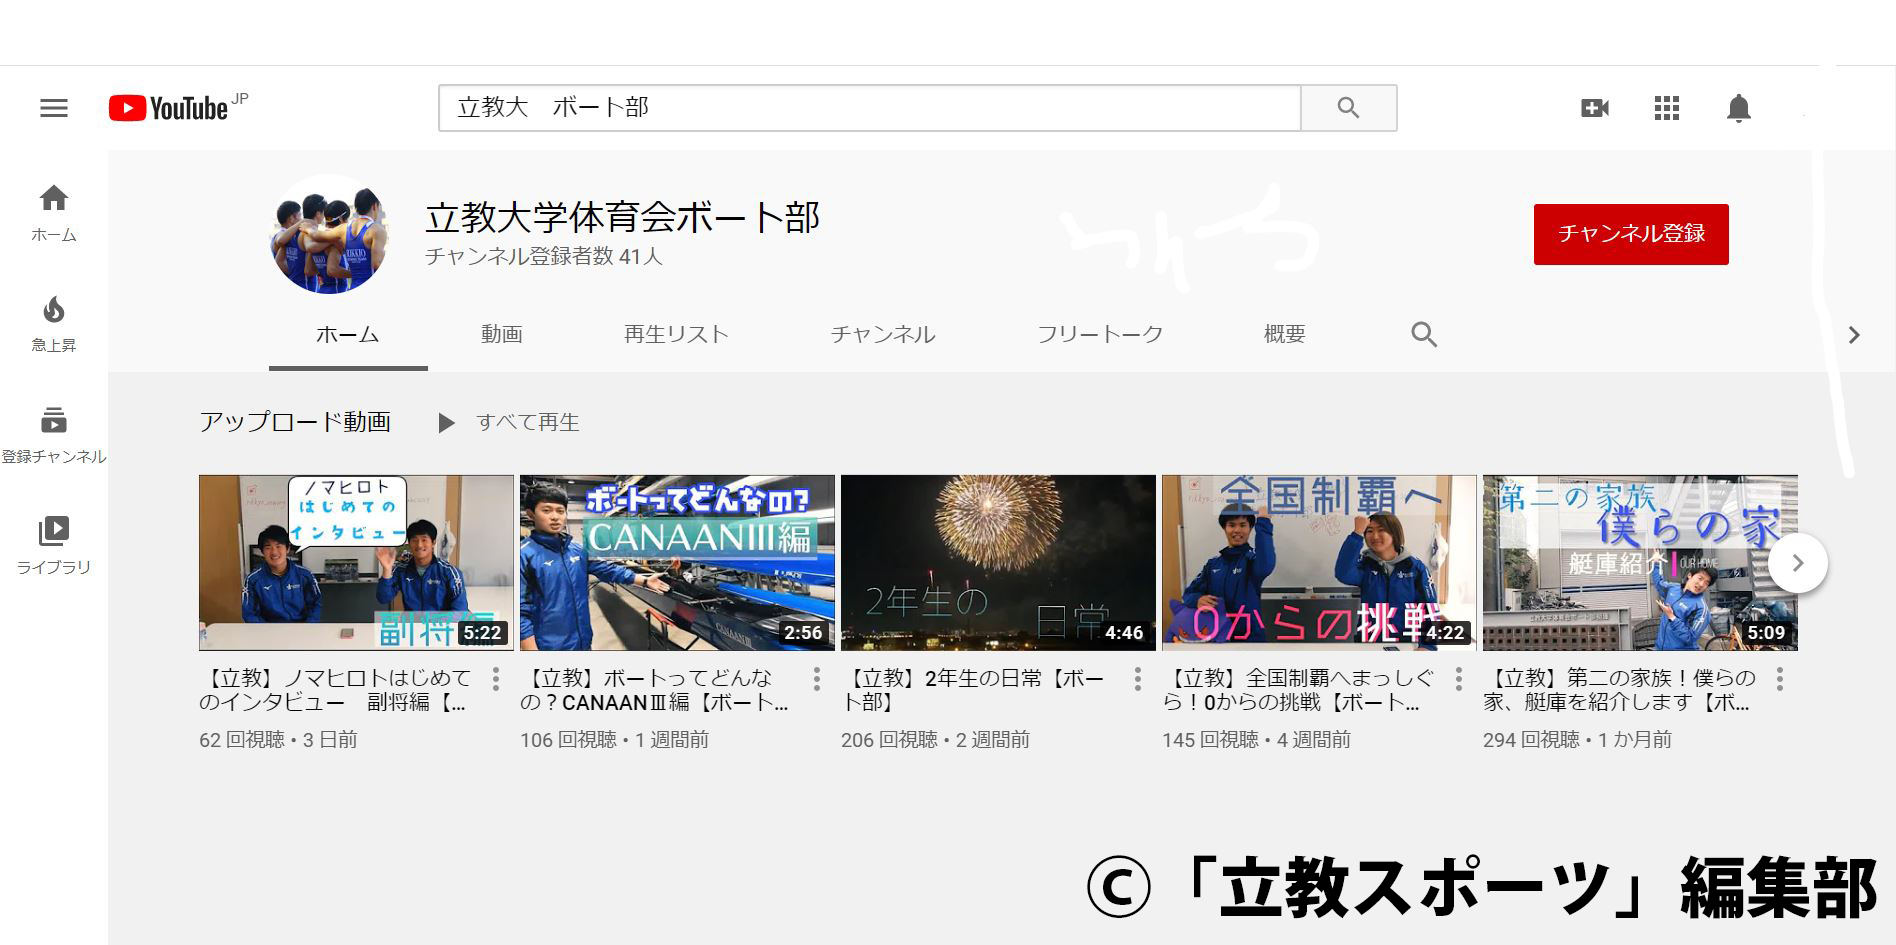Open Trending (急上昇) in sidebar
This screenshot has height=945, width=1896.
pos(54,324)
